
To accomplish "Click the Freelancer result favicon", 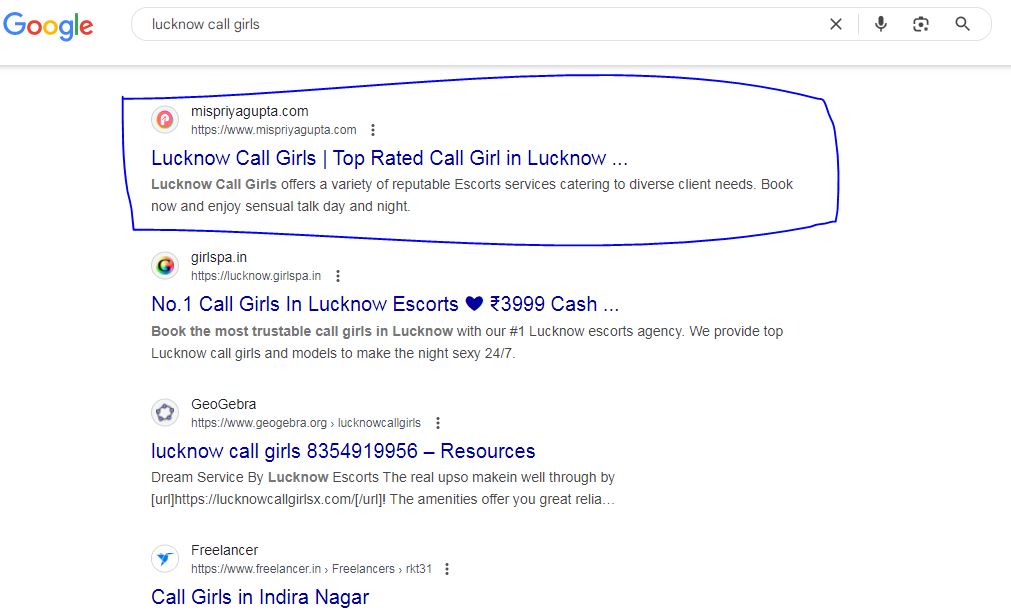I will pyautogui.click(x=164, y=559).
